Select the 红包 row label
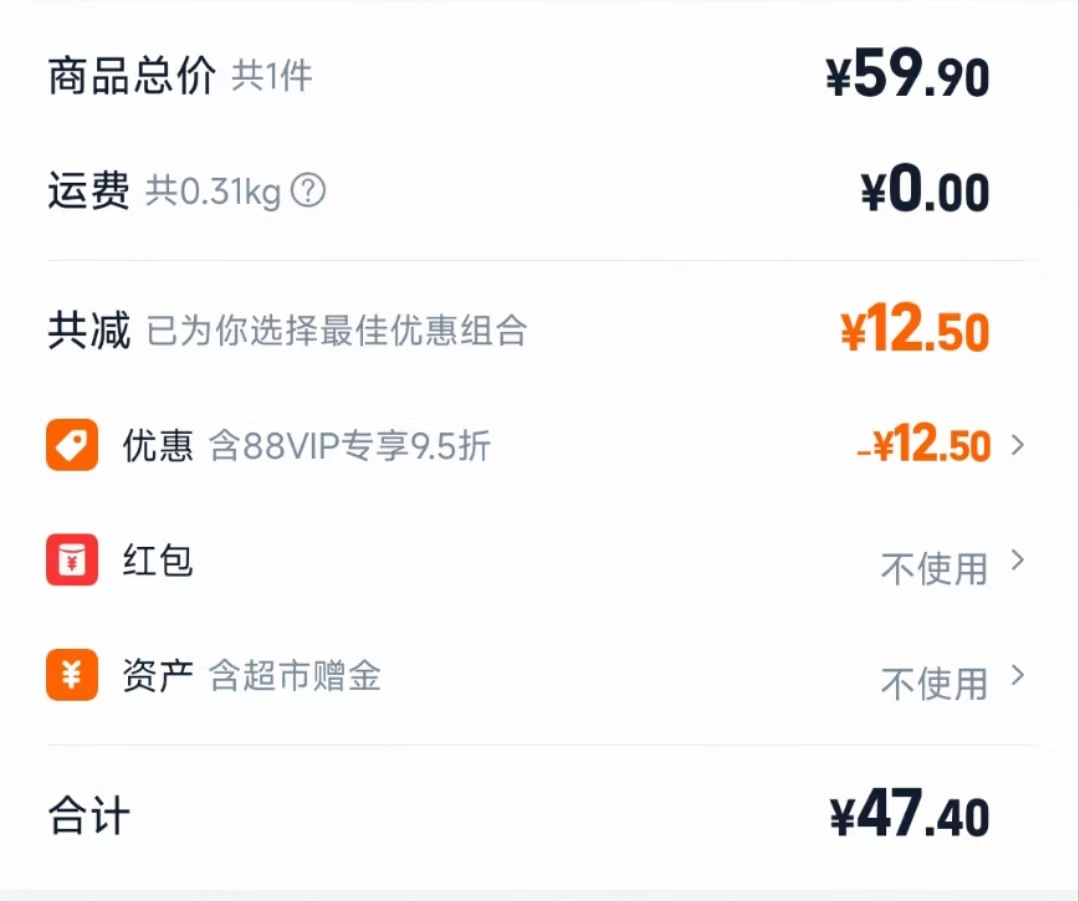The height and width of the screenshot is (901, 1079). 158,560
